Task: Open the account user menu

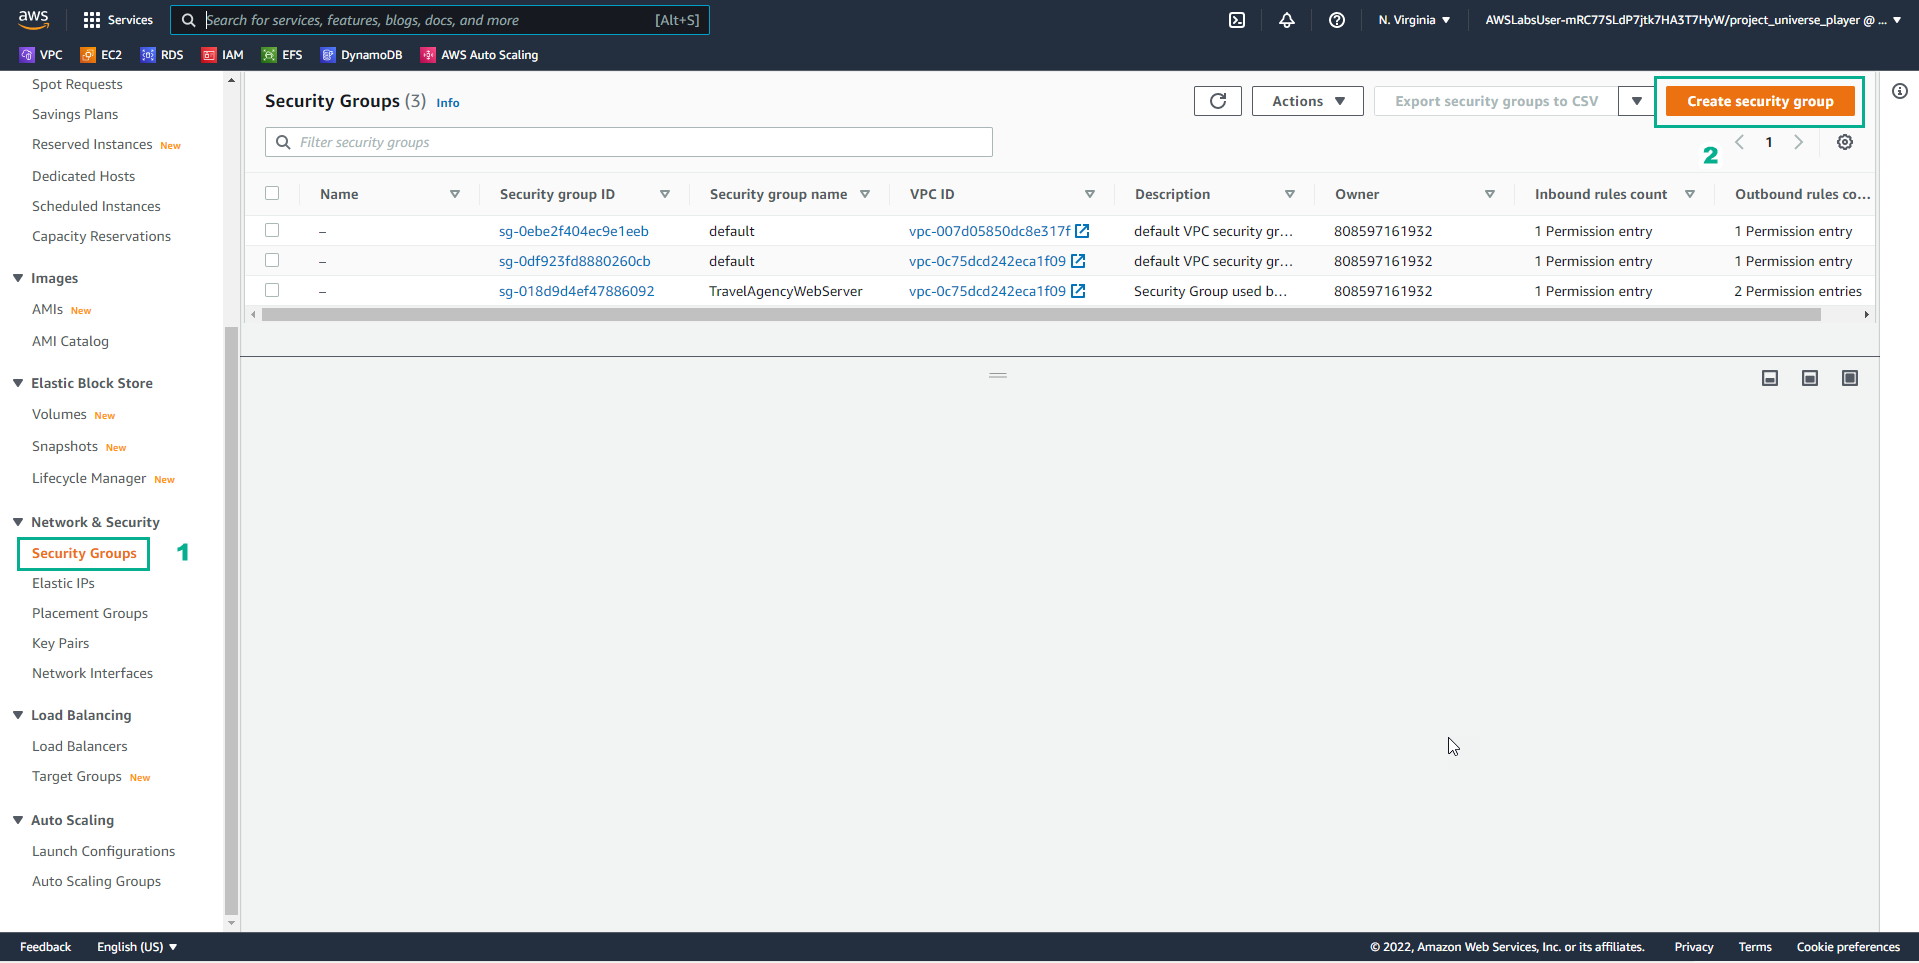Action: pyautogui.click(x=1693, y=20)
